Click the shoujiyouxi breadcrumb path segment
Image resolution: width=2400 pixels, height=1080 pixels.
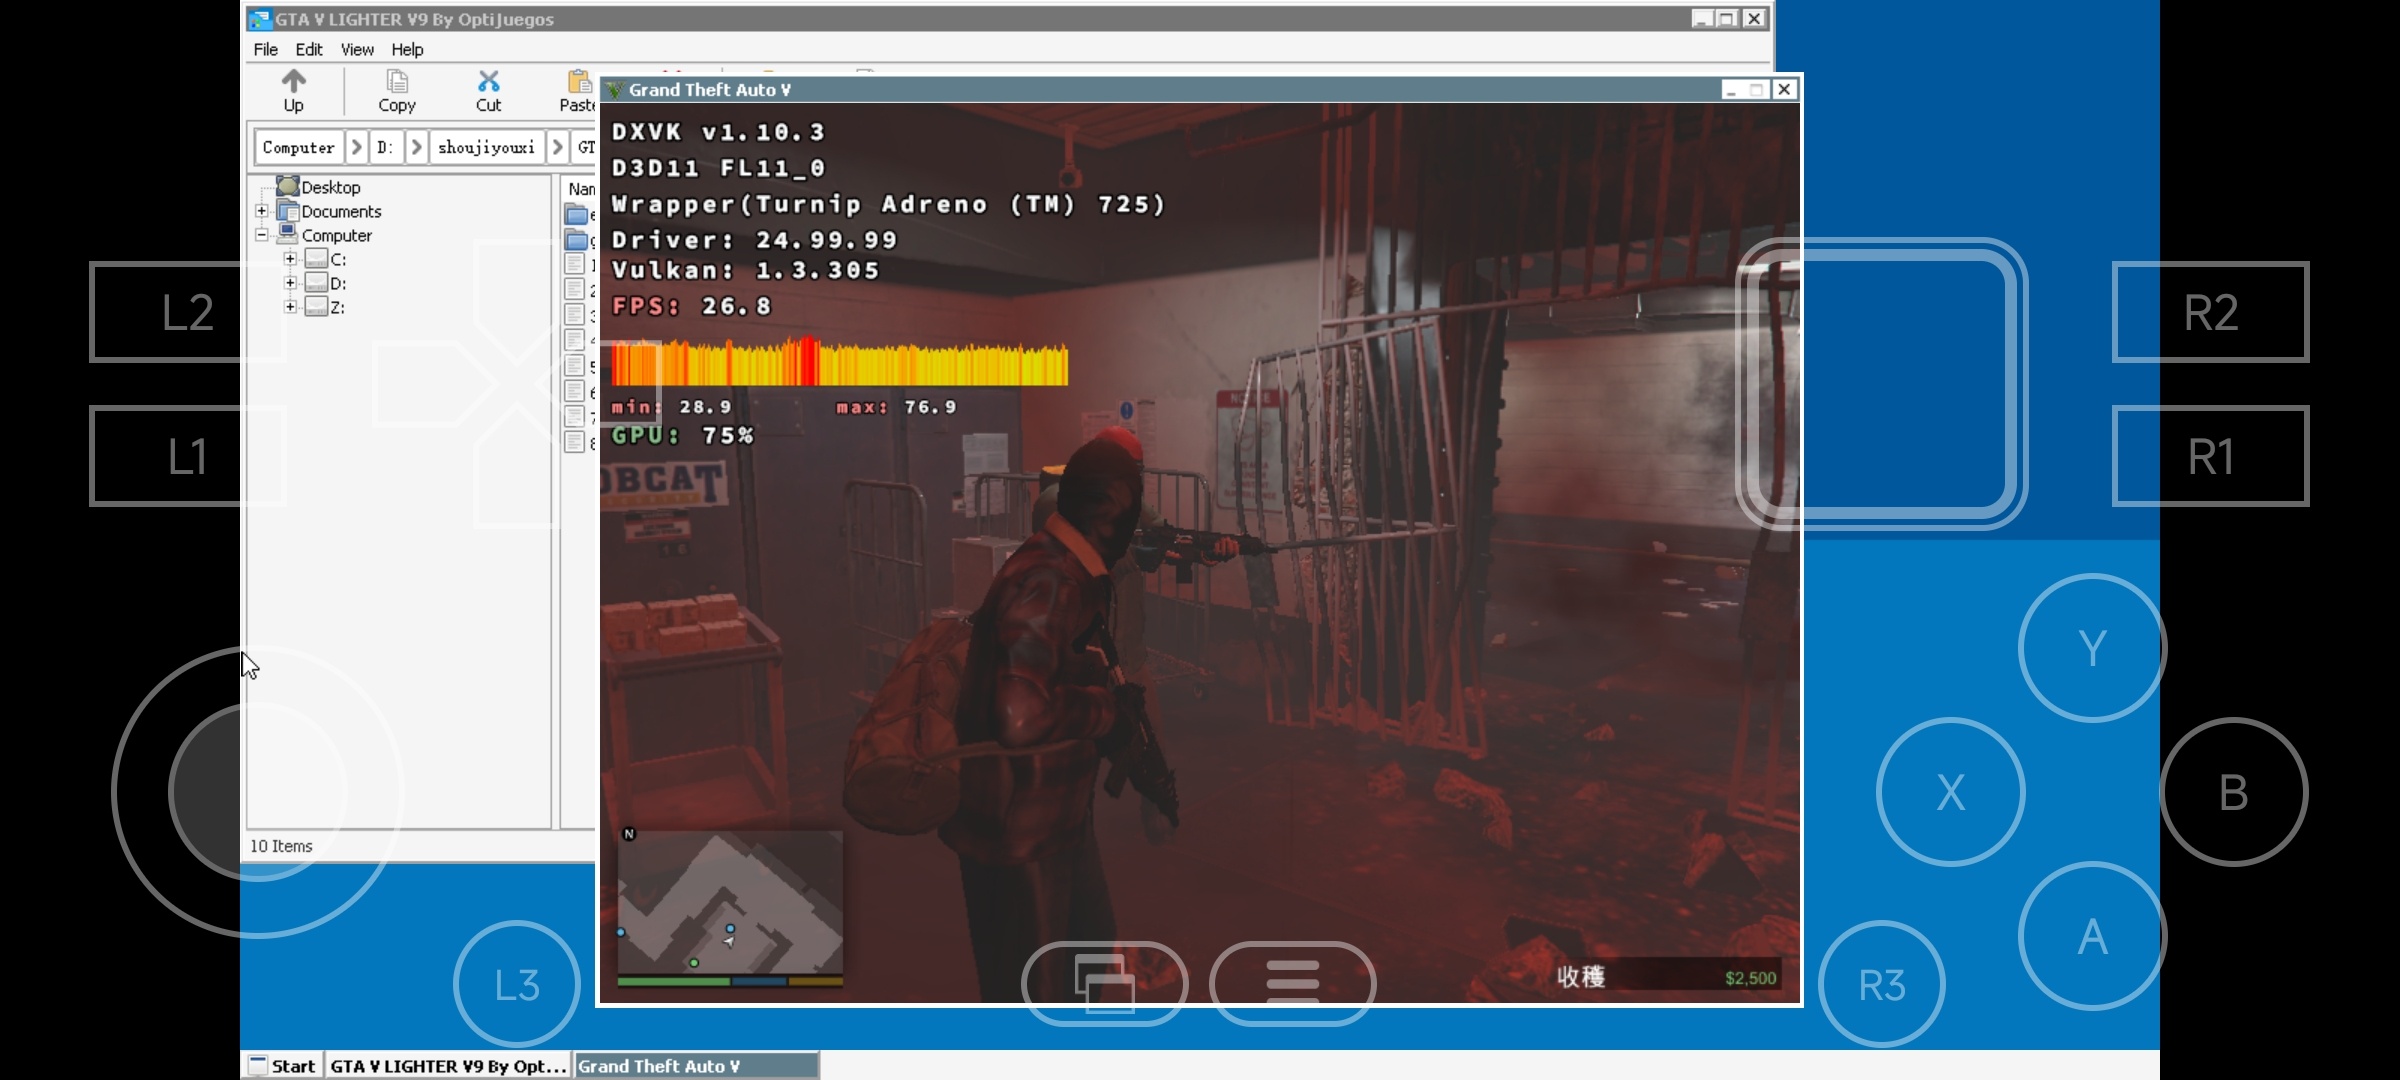click(486, 147)
